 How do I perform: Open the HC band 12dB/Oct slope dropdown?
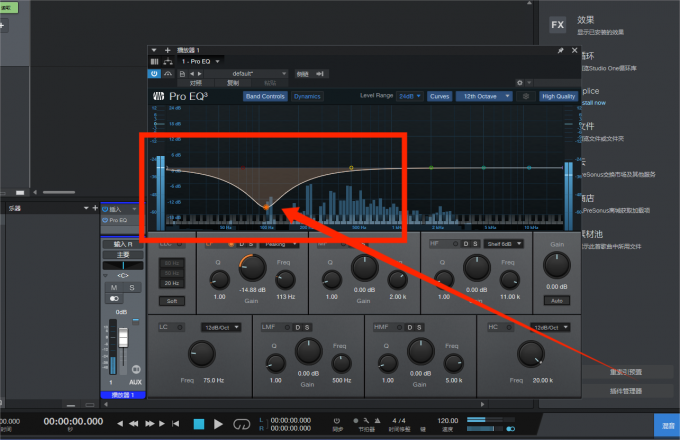549,328
